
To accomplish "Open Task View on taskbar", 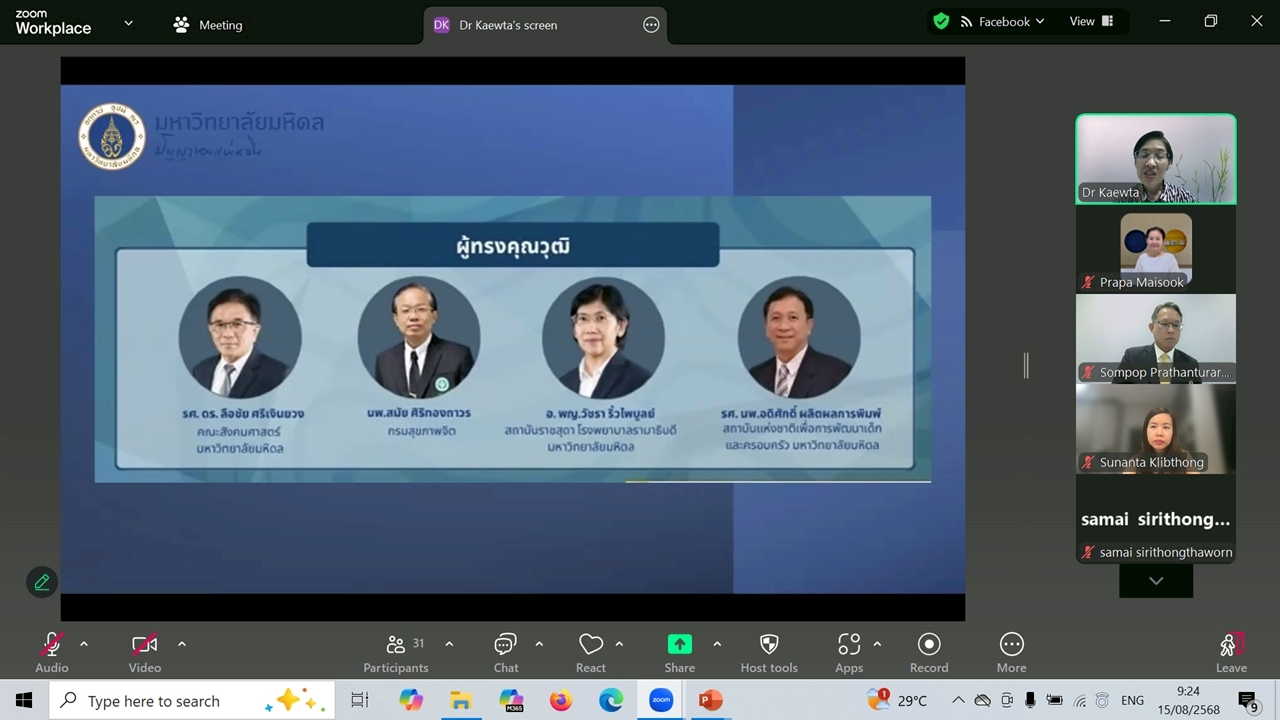I will tap(360, 700).
